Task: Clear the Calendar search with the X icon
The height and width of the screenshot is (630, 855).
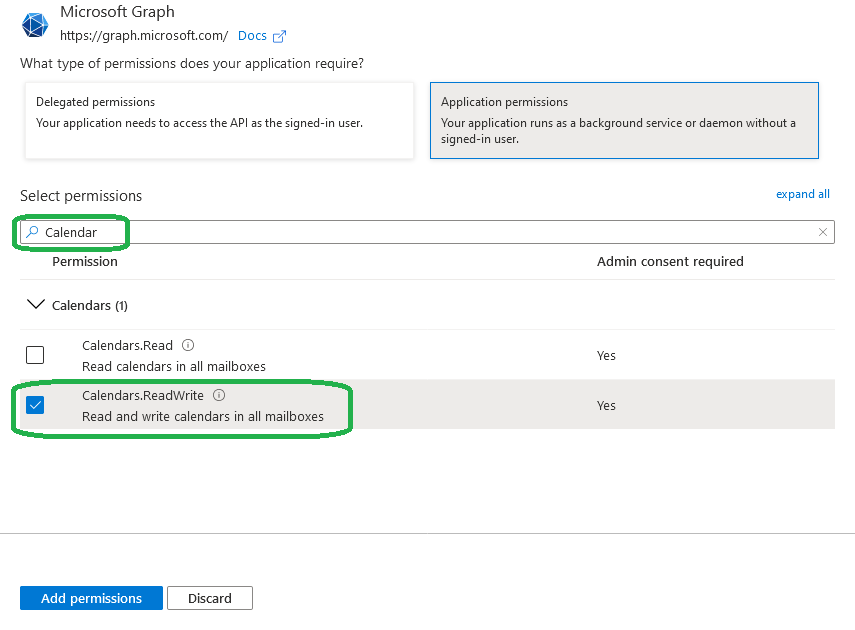Action: (x=823, y=232)
